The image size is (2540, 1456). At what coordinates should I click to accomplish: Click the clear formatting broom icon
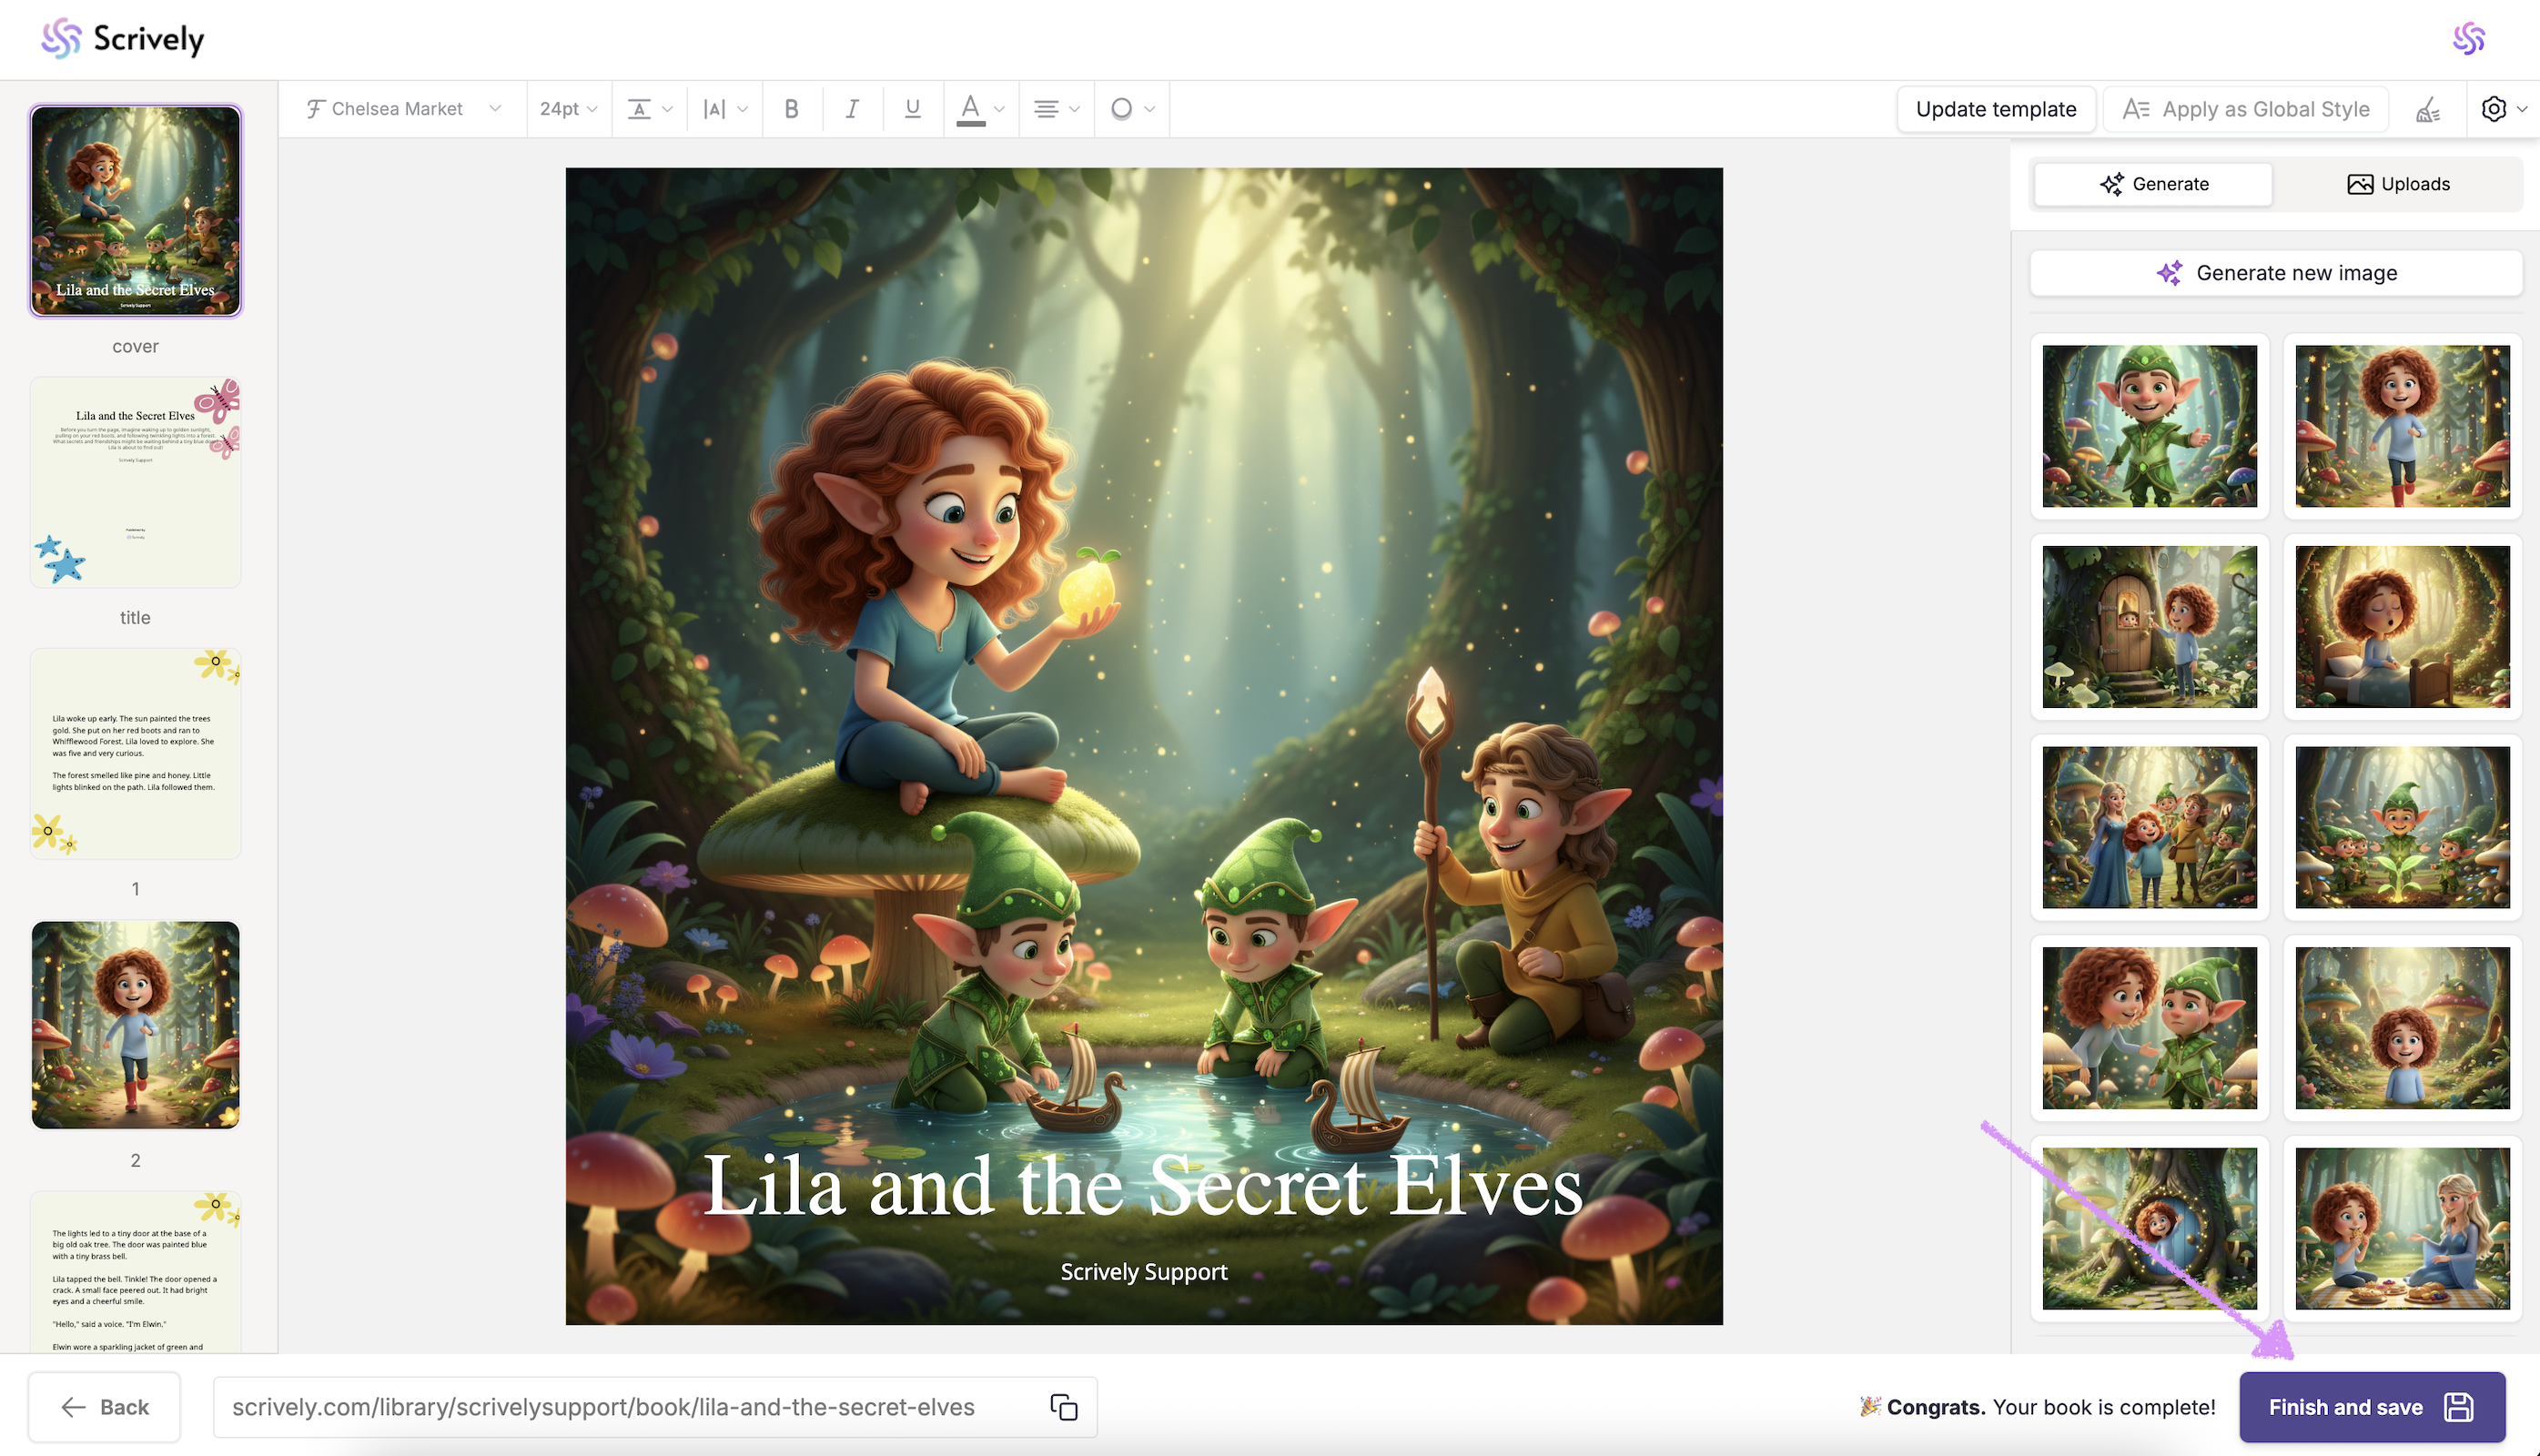(x=2428, y=109)
